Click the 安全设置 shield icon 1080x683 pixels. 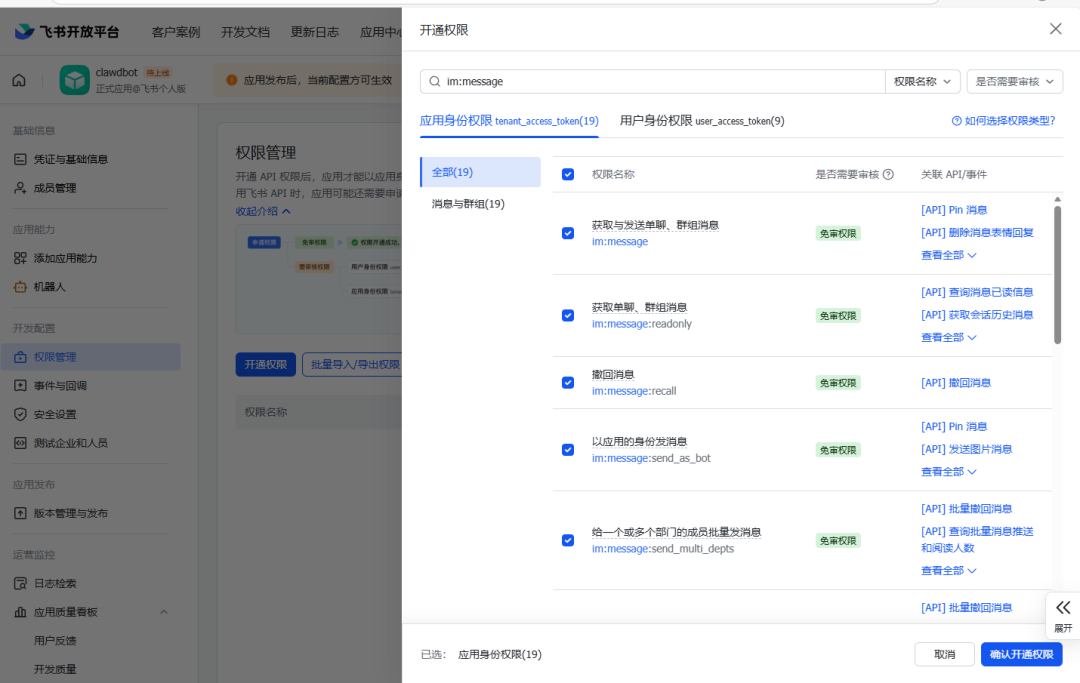(x=20, y=414)
